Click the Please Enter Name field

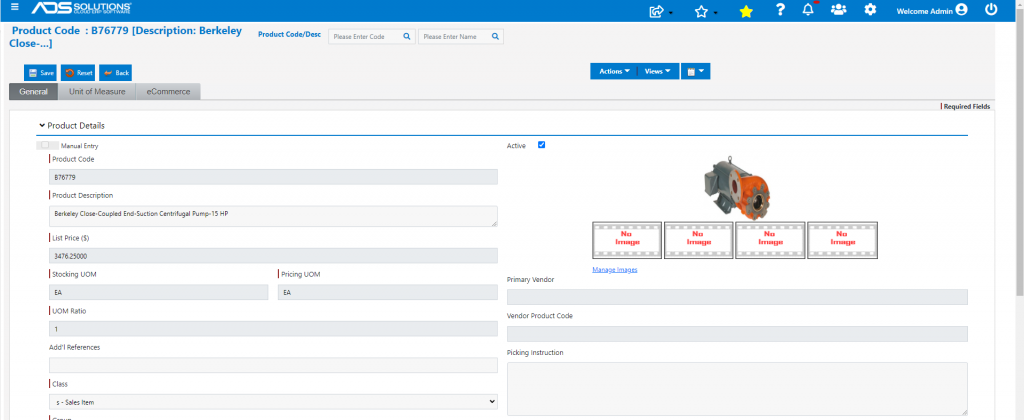(x=461, y=37)
